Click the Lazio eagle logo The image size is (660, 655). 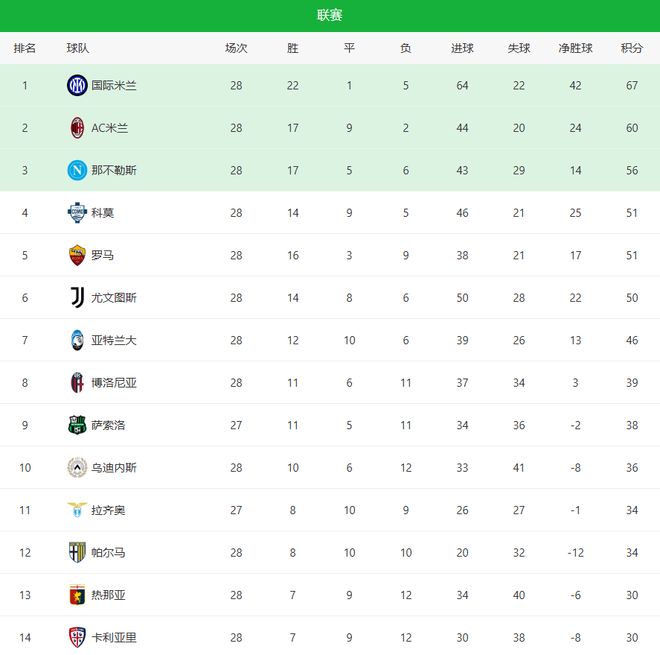77,510
